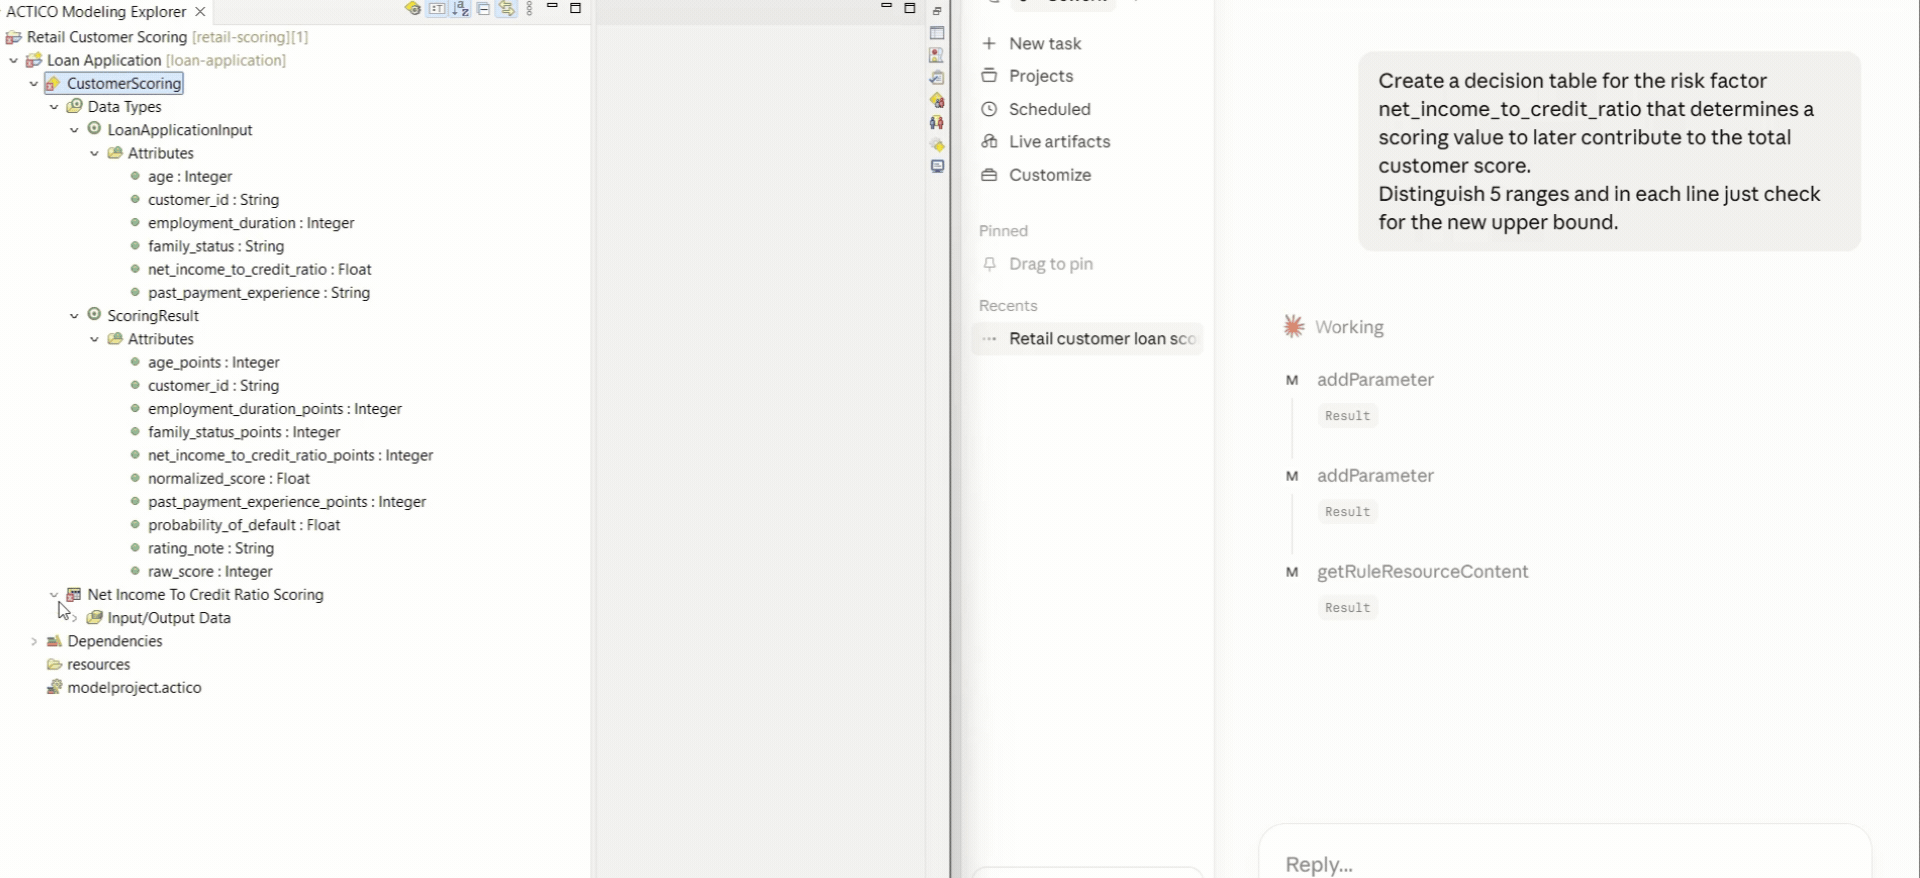
Task: Click the Net Income decision table icon
Action: 74,594
